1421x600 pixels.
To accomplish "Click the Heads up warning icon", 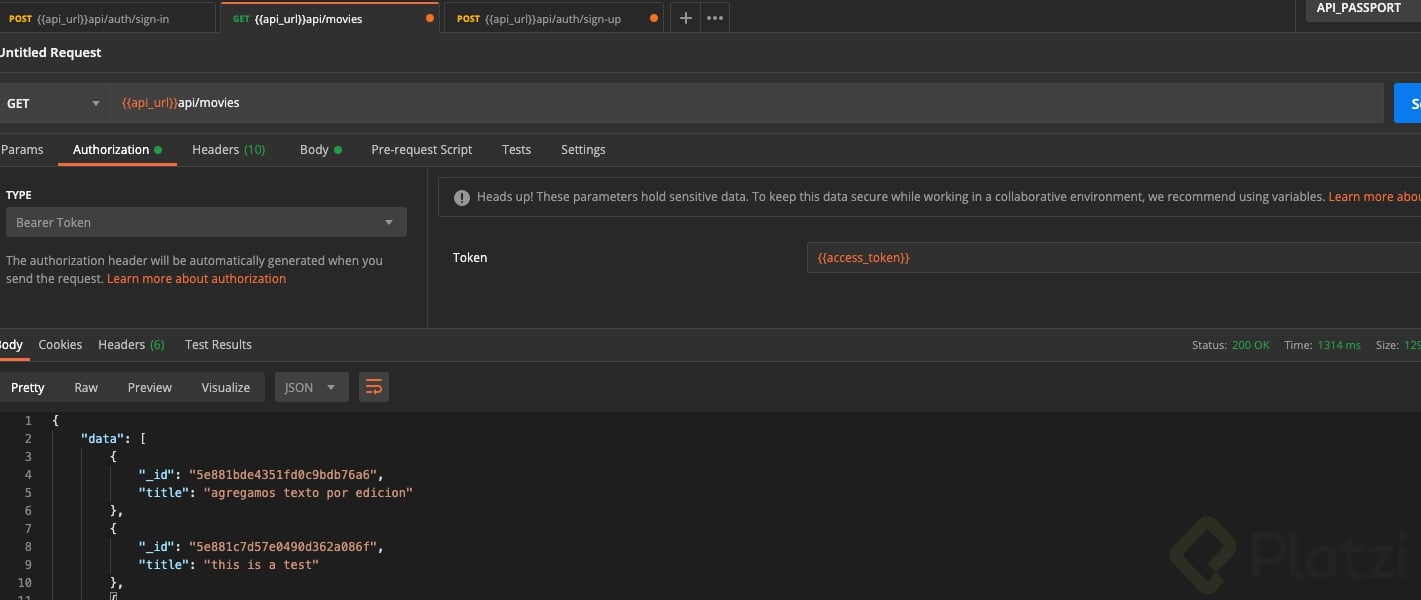I will pyautogui.click(x=461, y=198).
